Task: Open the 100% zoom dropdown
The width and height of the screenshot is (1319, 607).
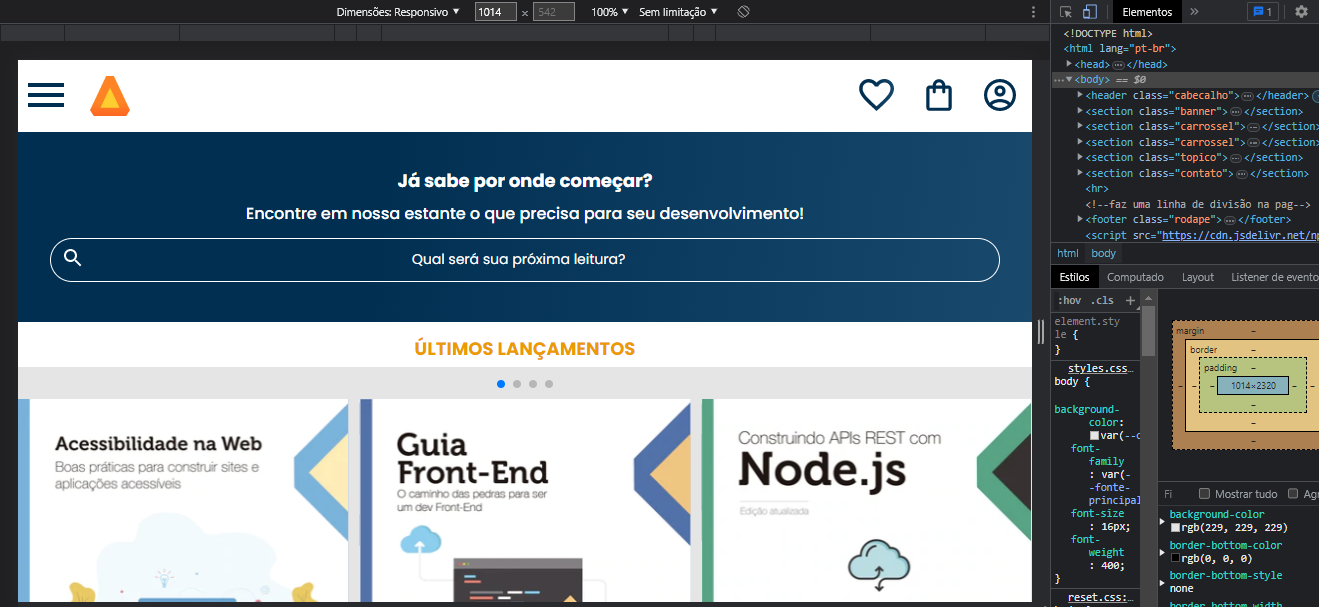Action: coord(610,12)
